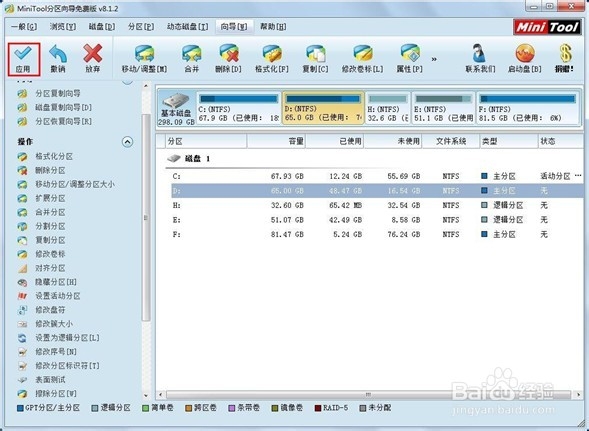The height and width of the screenshot is (431, 589).
Task: Choose 表面测试 in the operations list
Action: pos(50,380)
